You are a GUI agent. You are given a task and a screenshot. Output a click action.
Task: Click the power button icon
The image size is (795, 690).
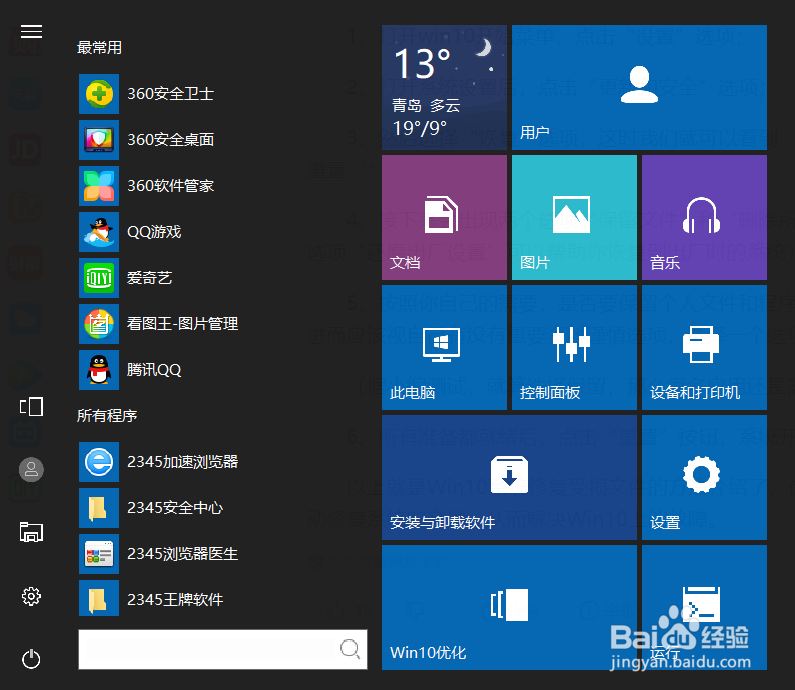31,659
